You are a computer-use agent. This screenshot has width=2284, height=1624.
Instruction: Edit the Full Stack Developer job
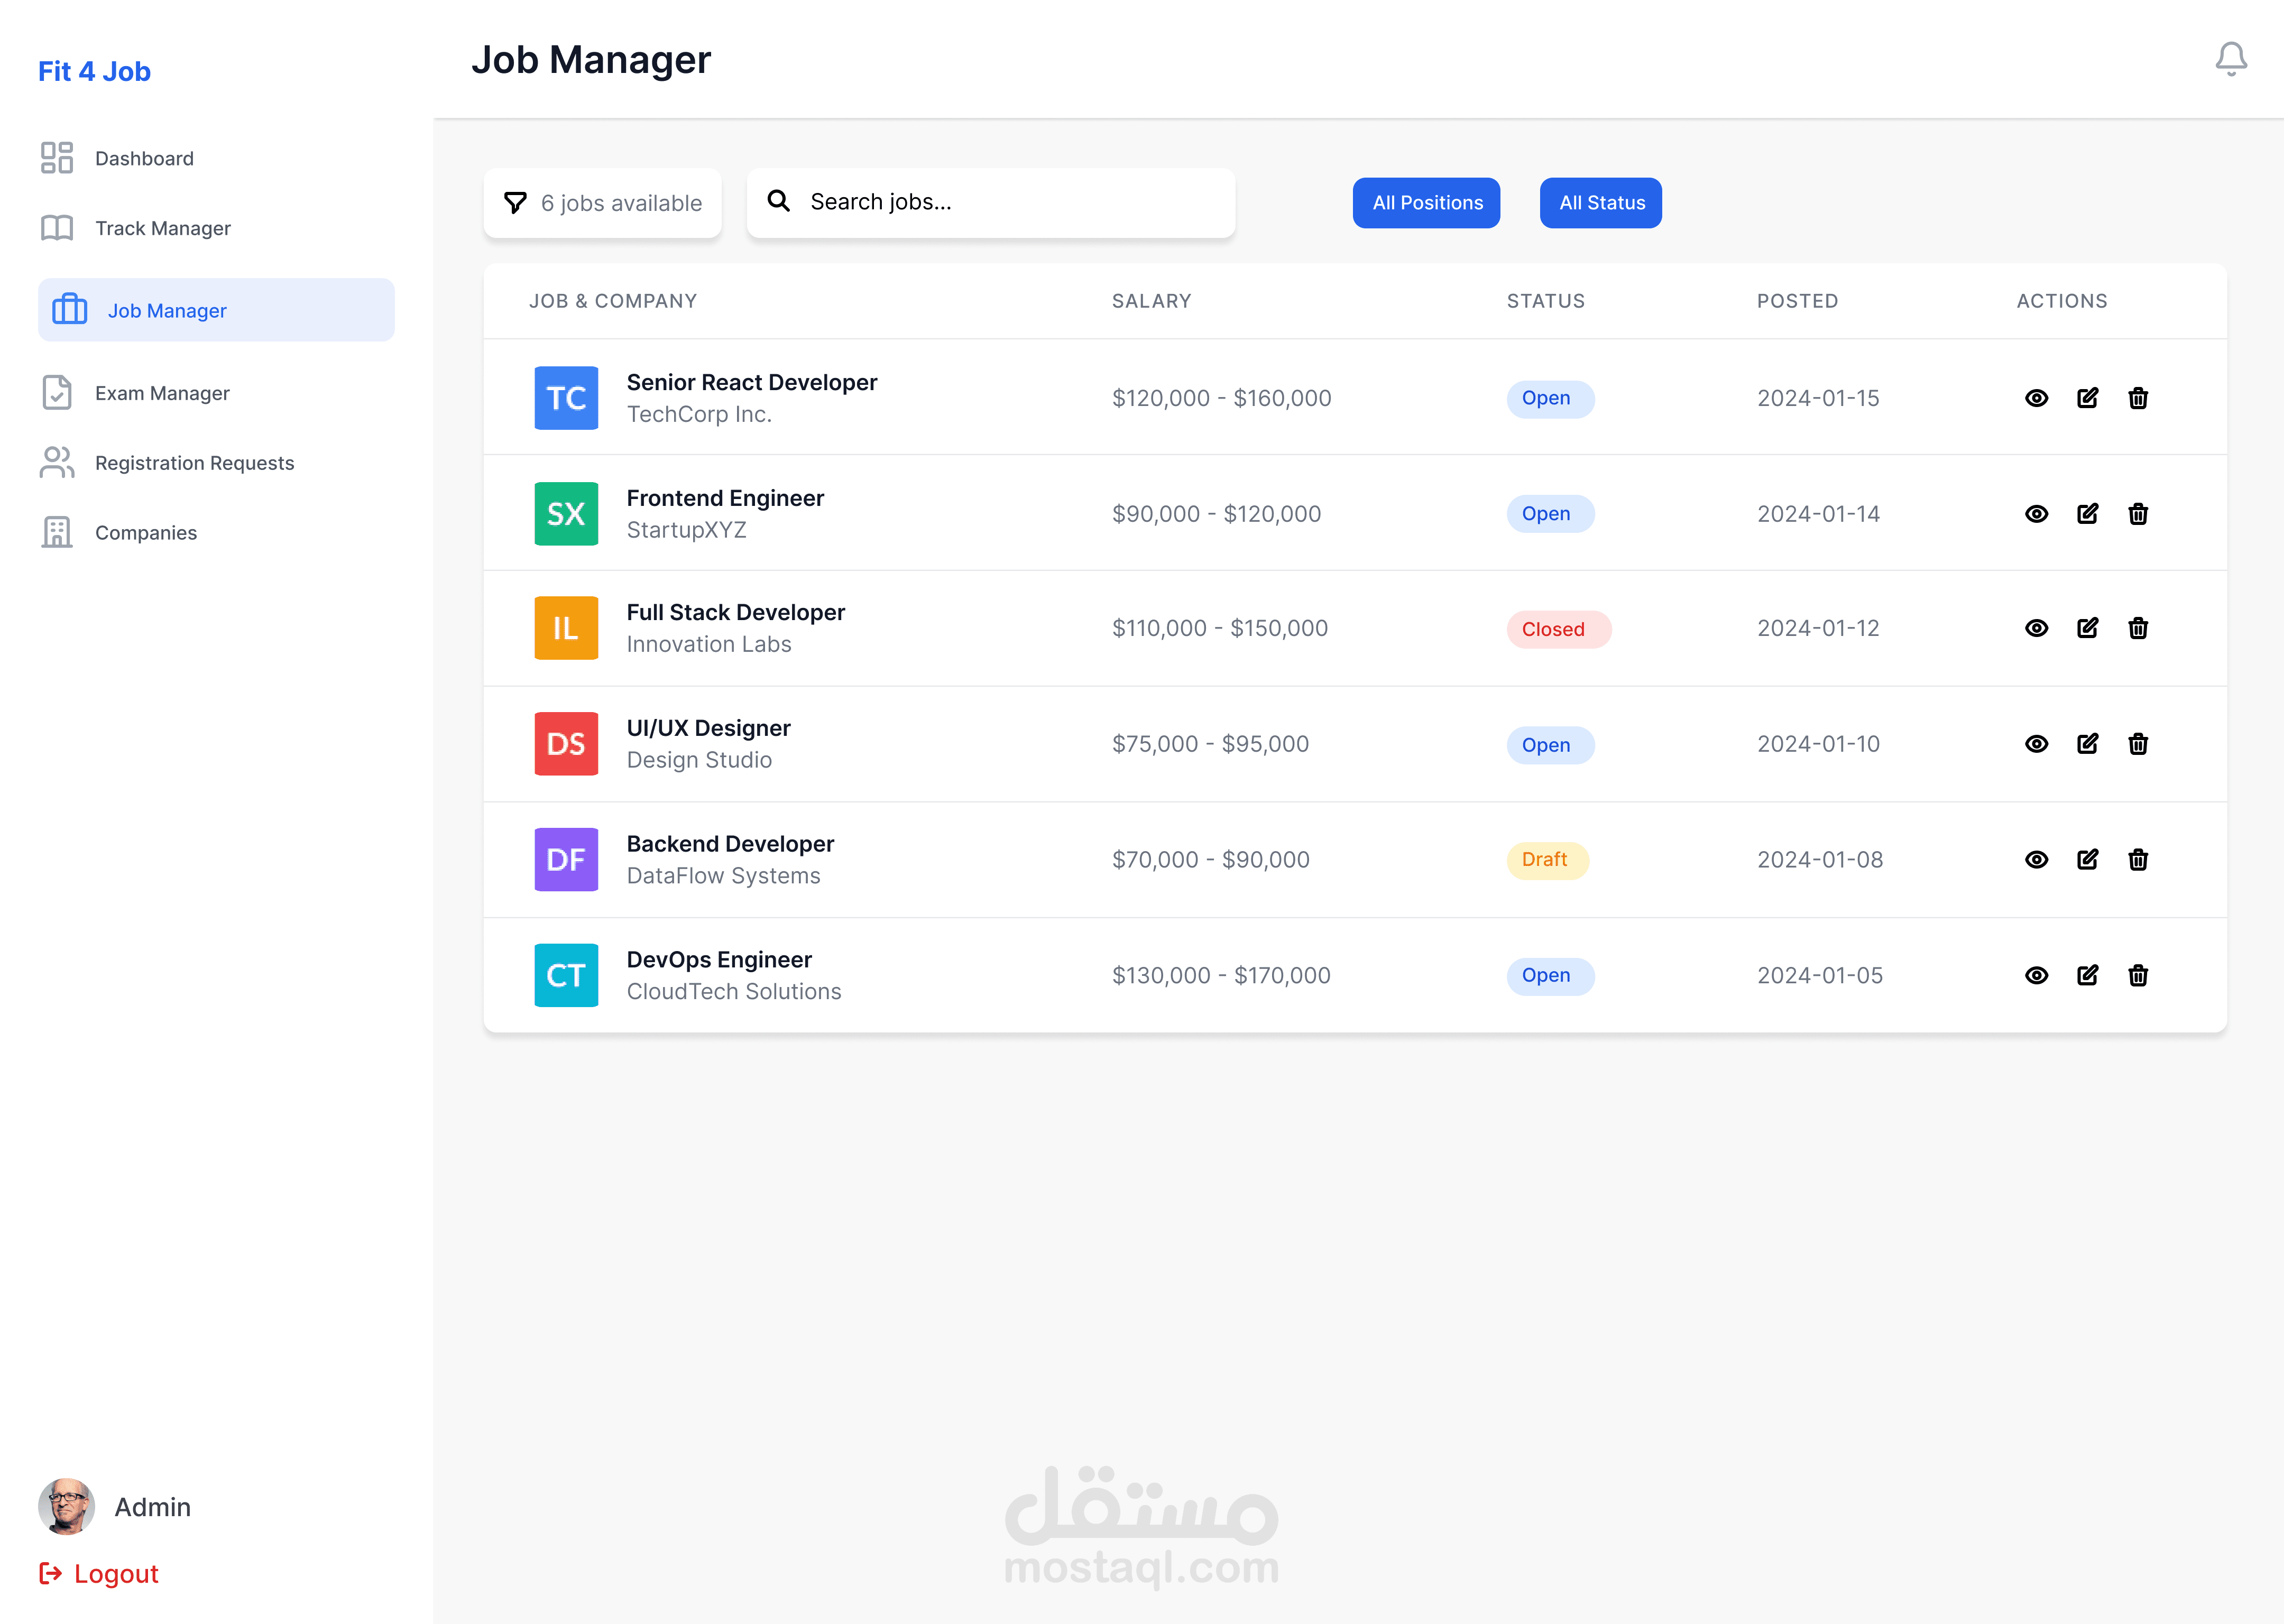click(x=2087, y=628)
